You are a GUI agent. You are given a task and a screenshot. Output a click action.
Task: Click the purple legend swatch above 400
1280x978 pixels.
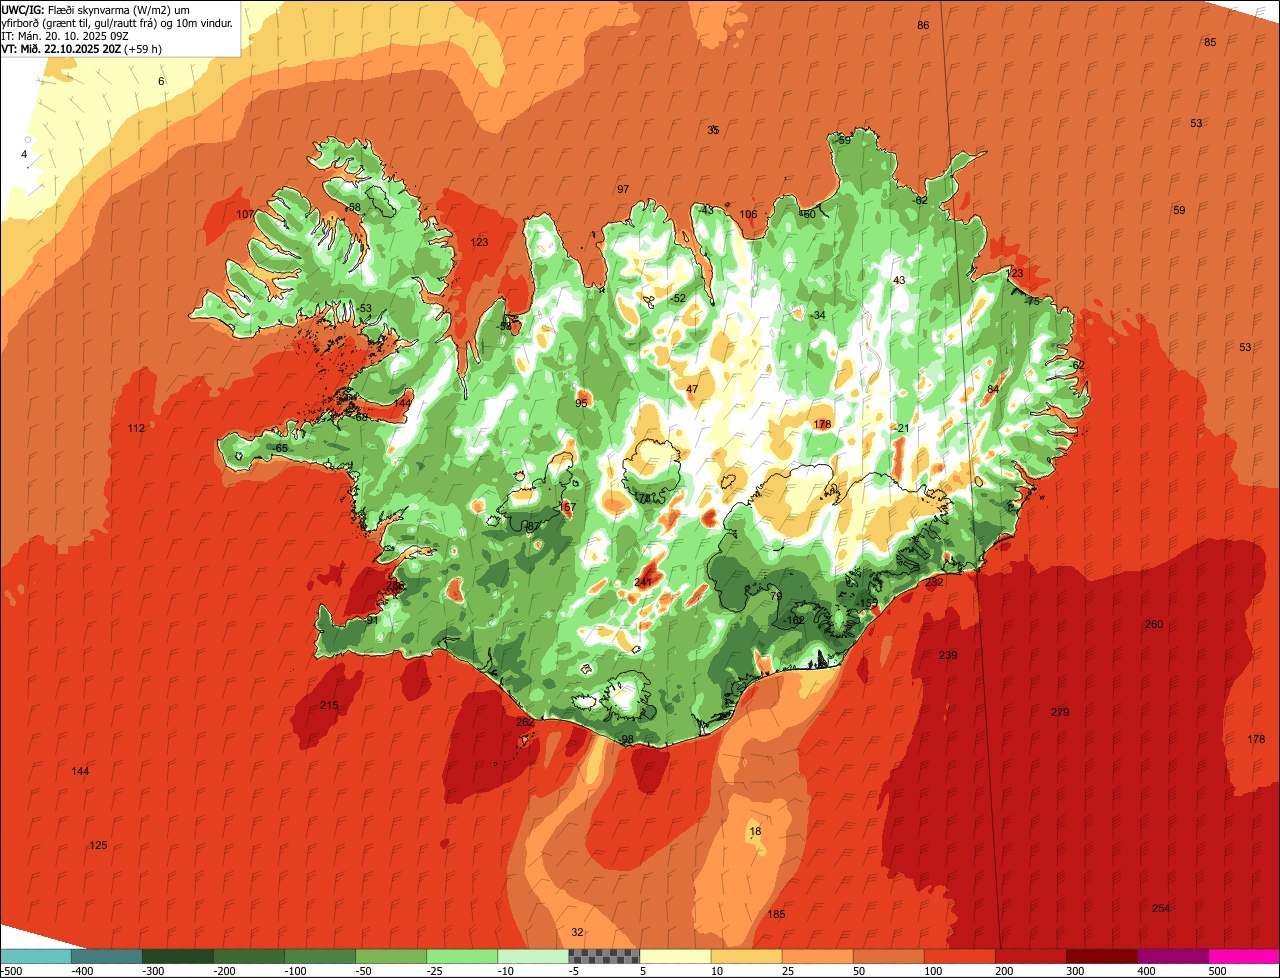tap(1173, 956)
